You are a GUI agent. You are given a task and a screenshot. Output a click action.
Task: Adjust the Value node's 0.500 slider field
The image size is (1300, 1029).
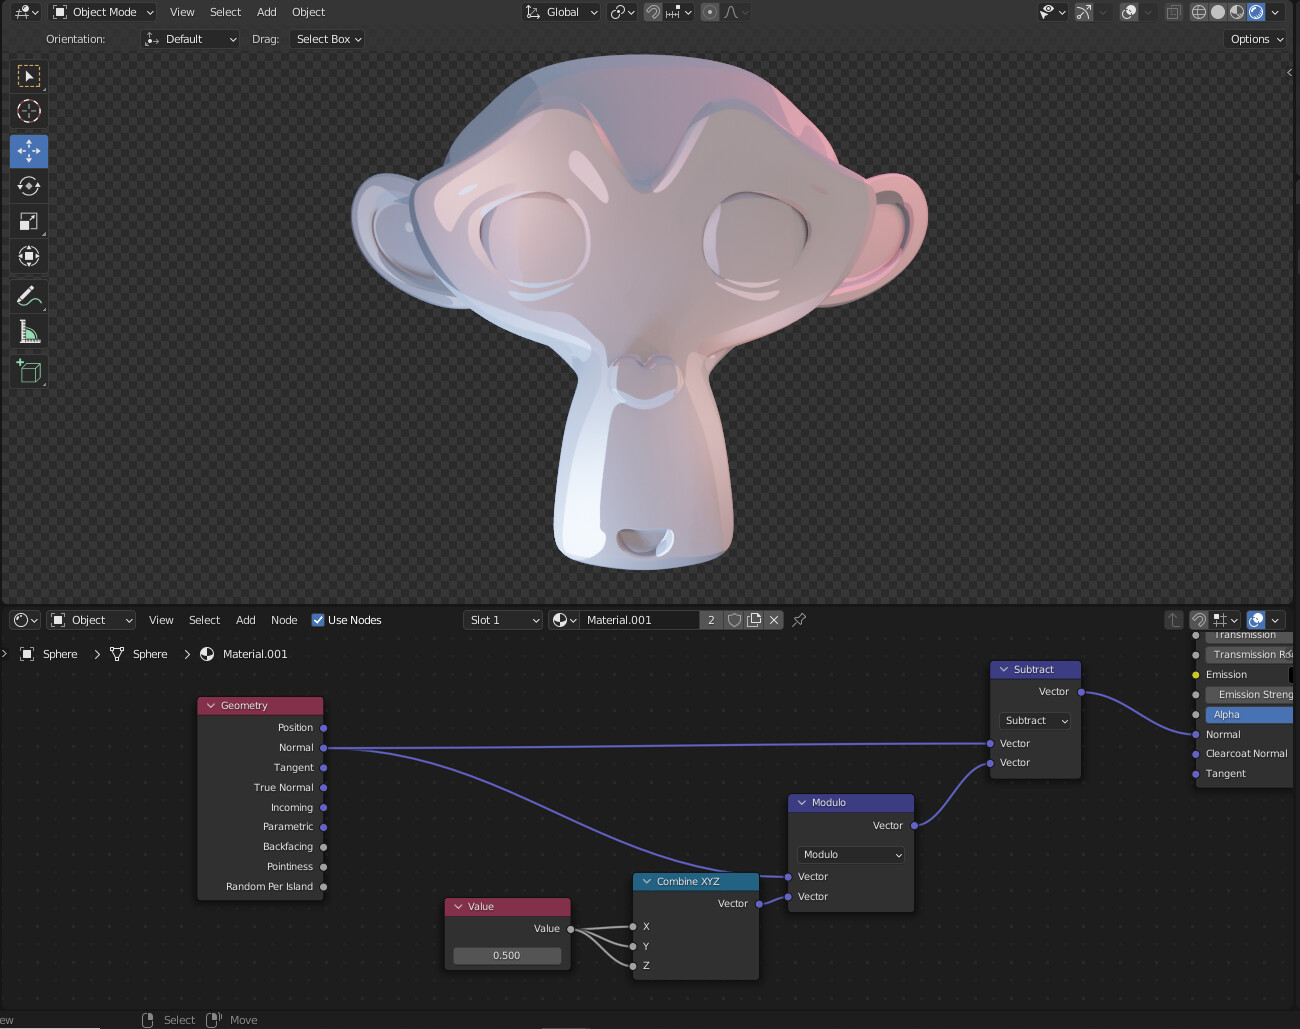(507, 955)
